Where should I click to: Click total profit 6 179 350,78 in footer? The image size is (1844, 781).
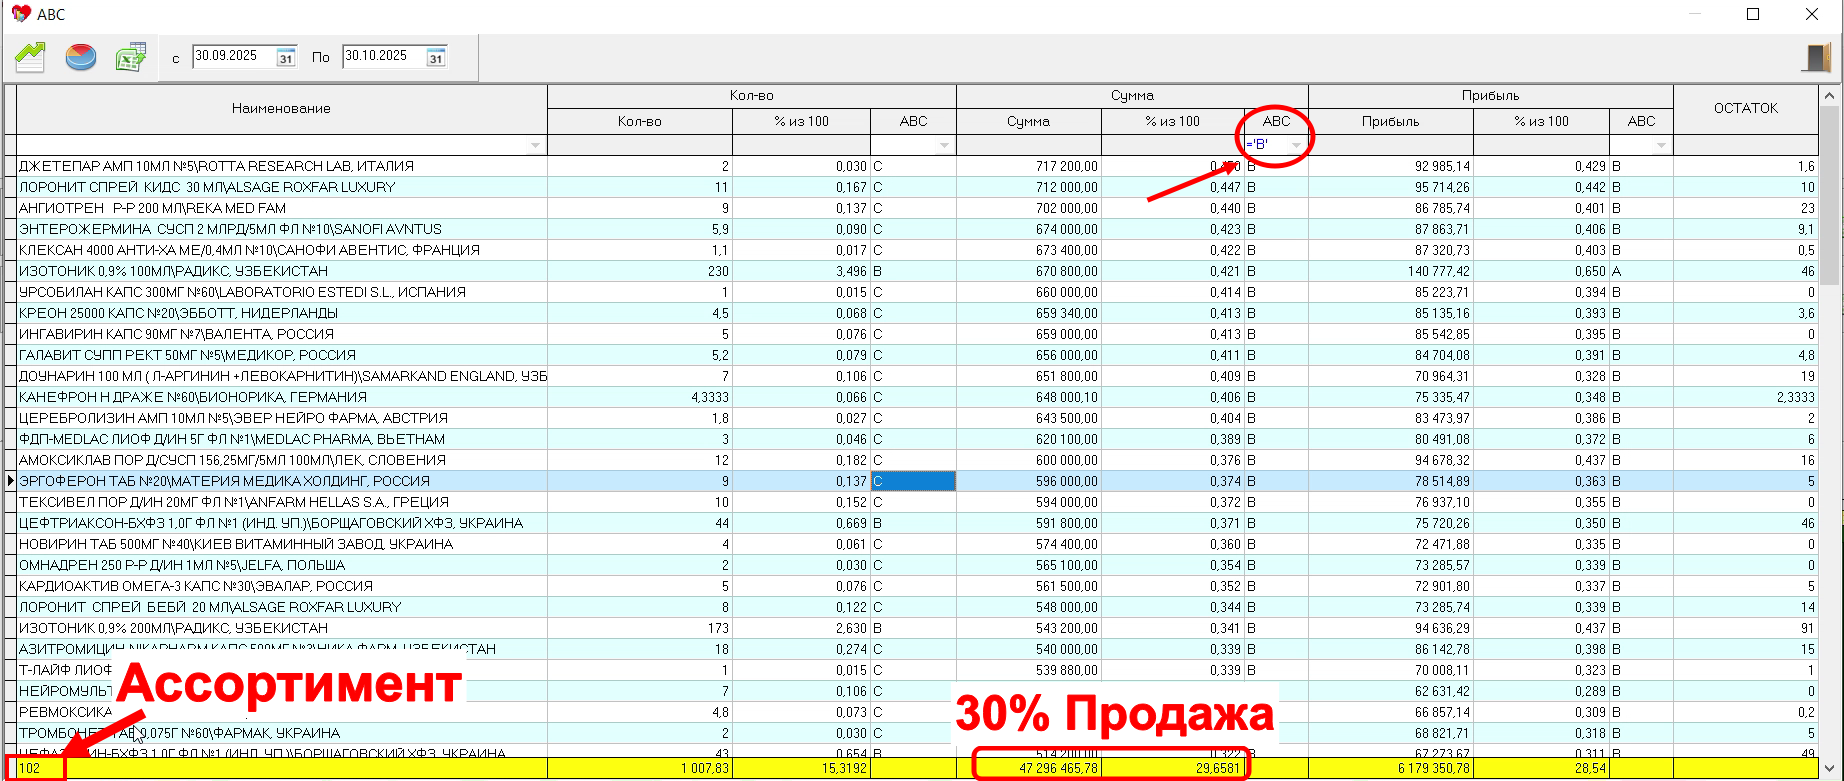[1391, 768]
